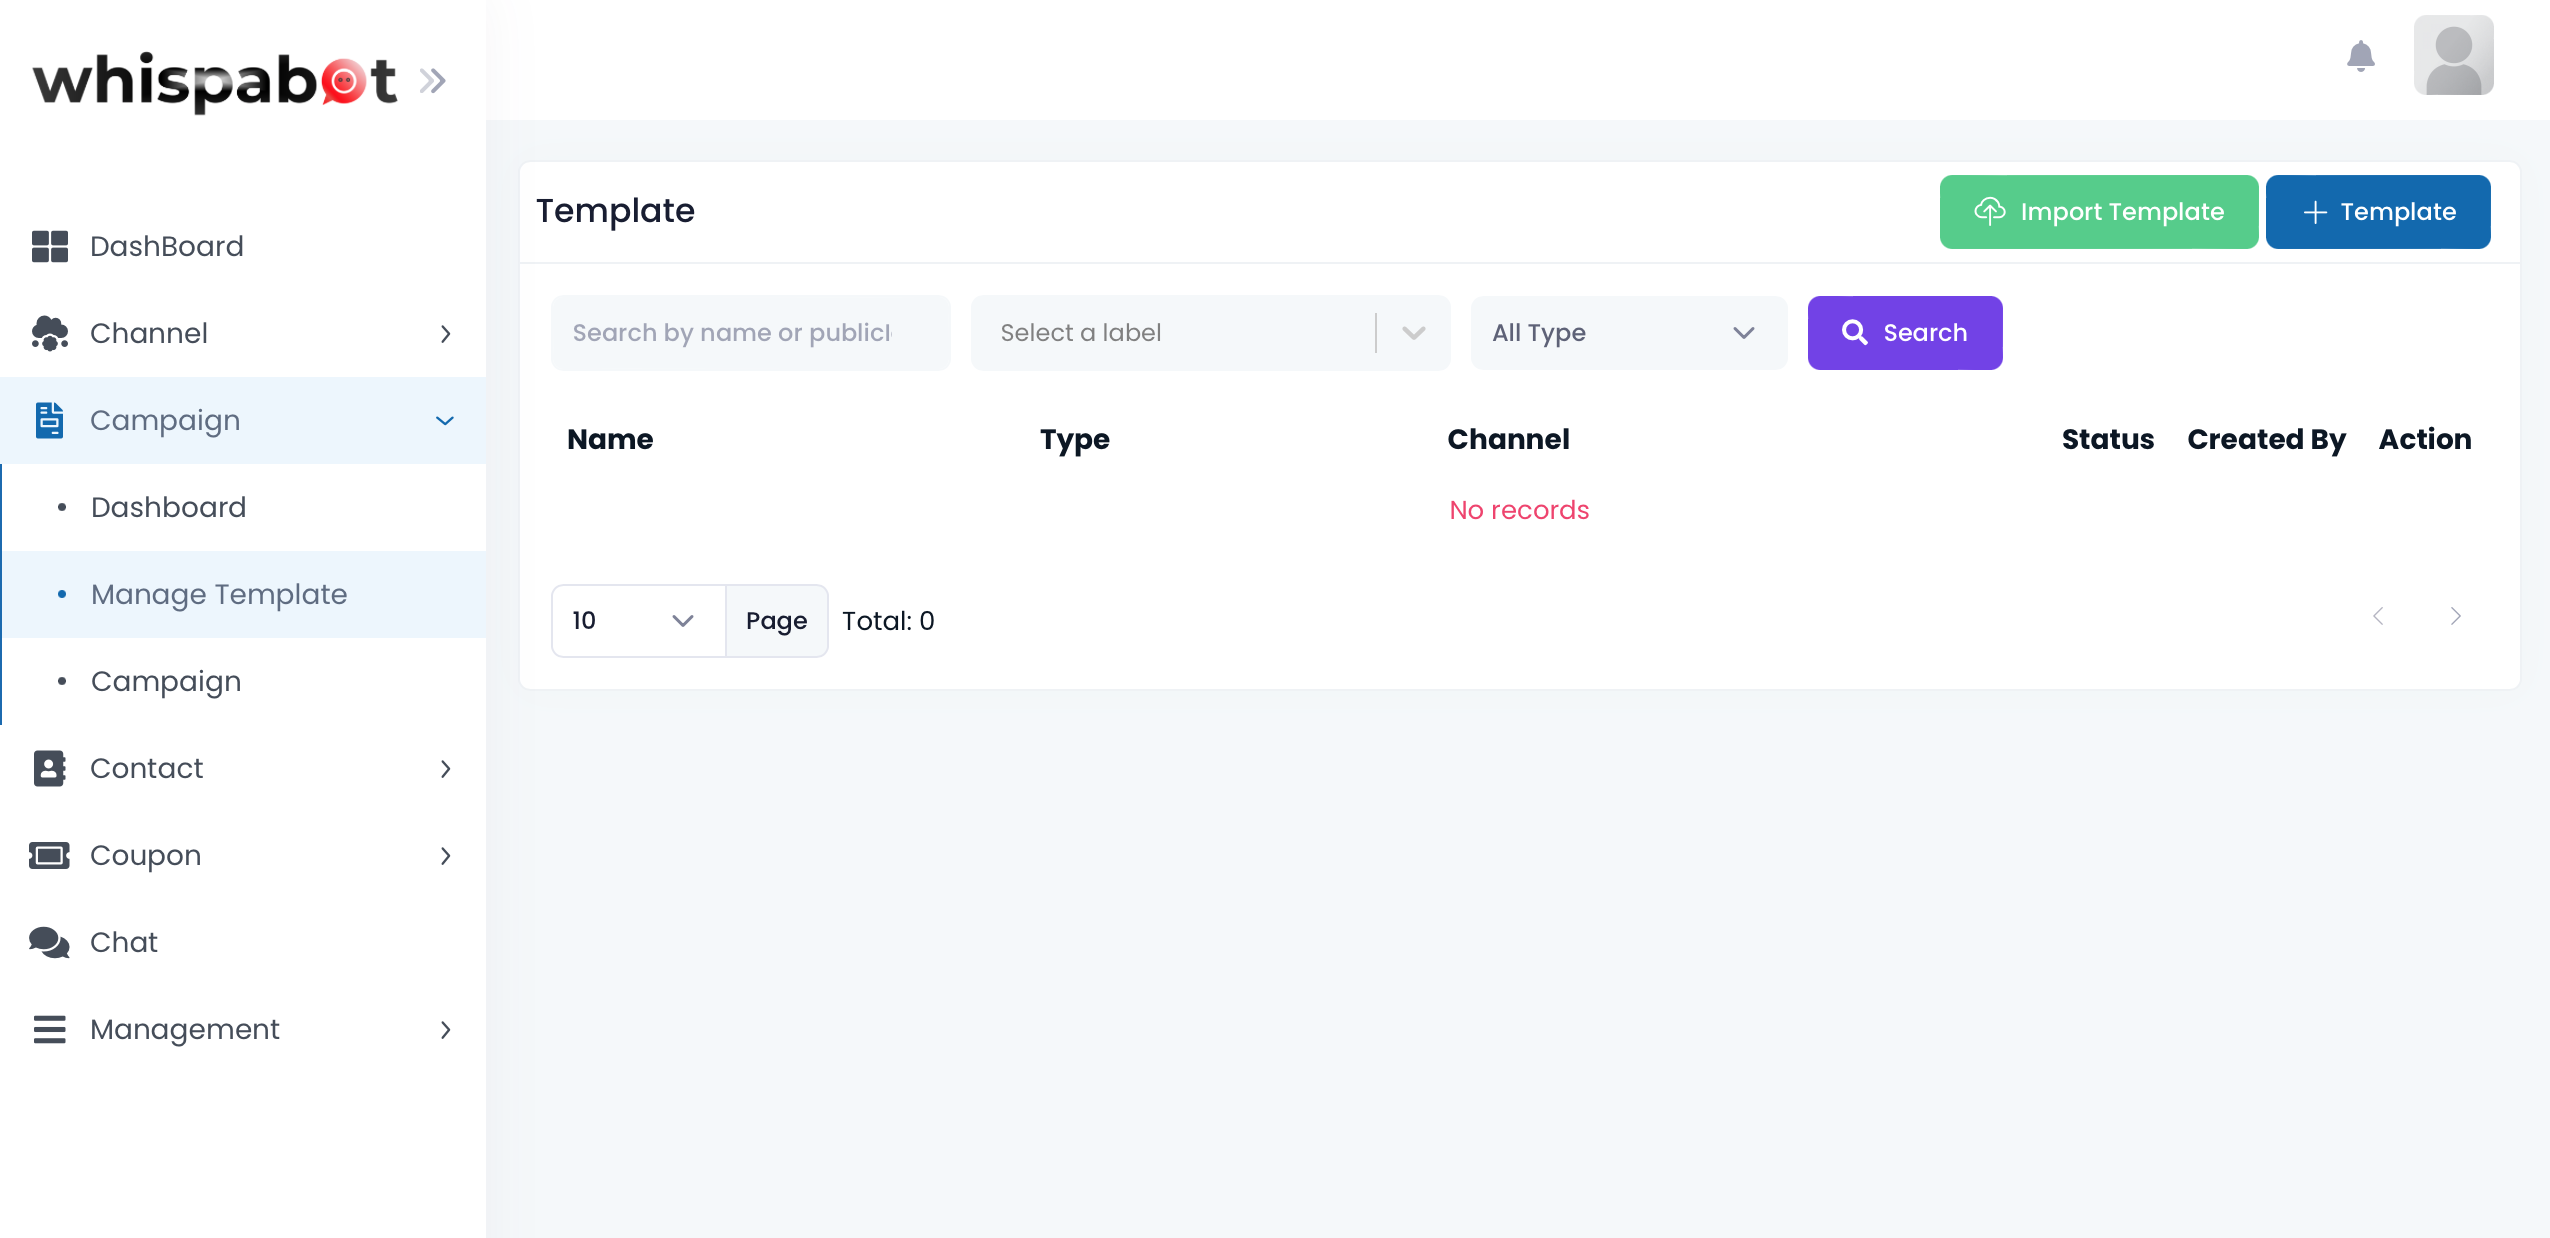Click the Chat bubbles icon
This screenshot has width=2550, height=1238.
50,942
